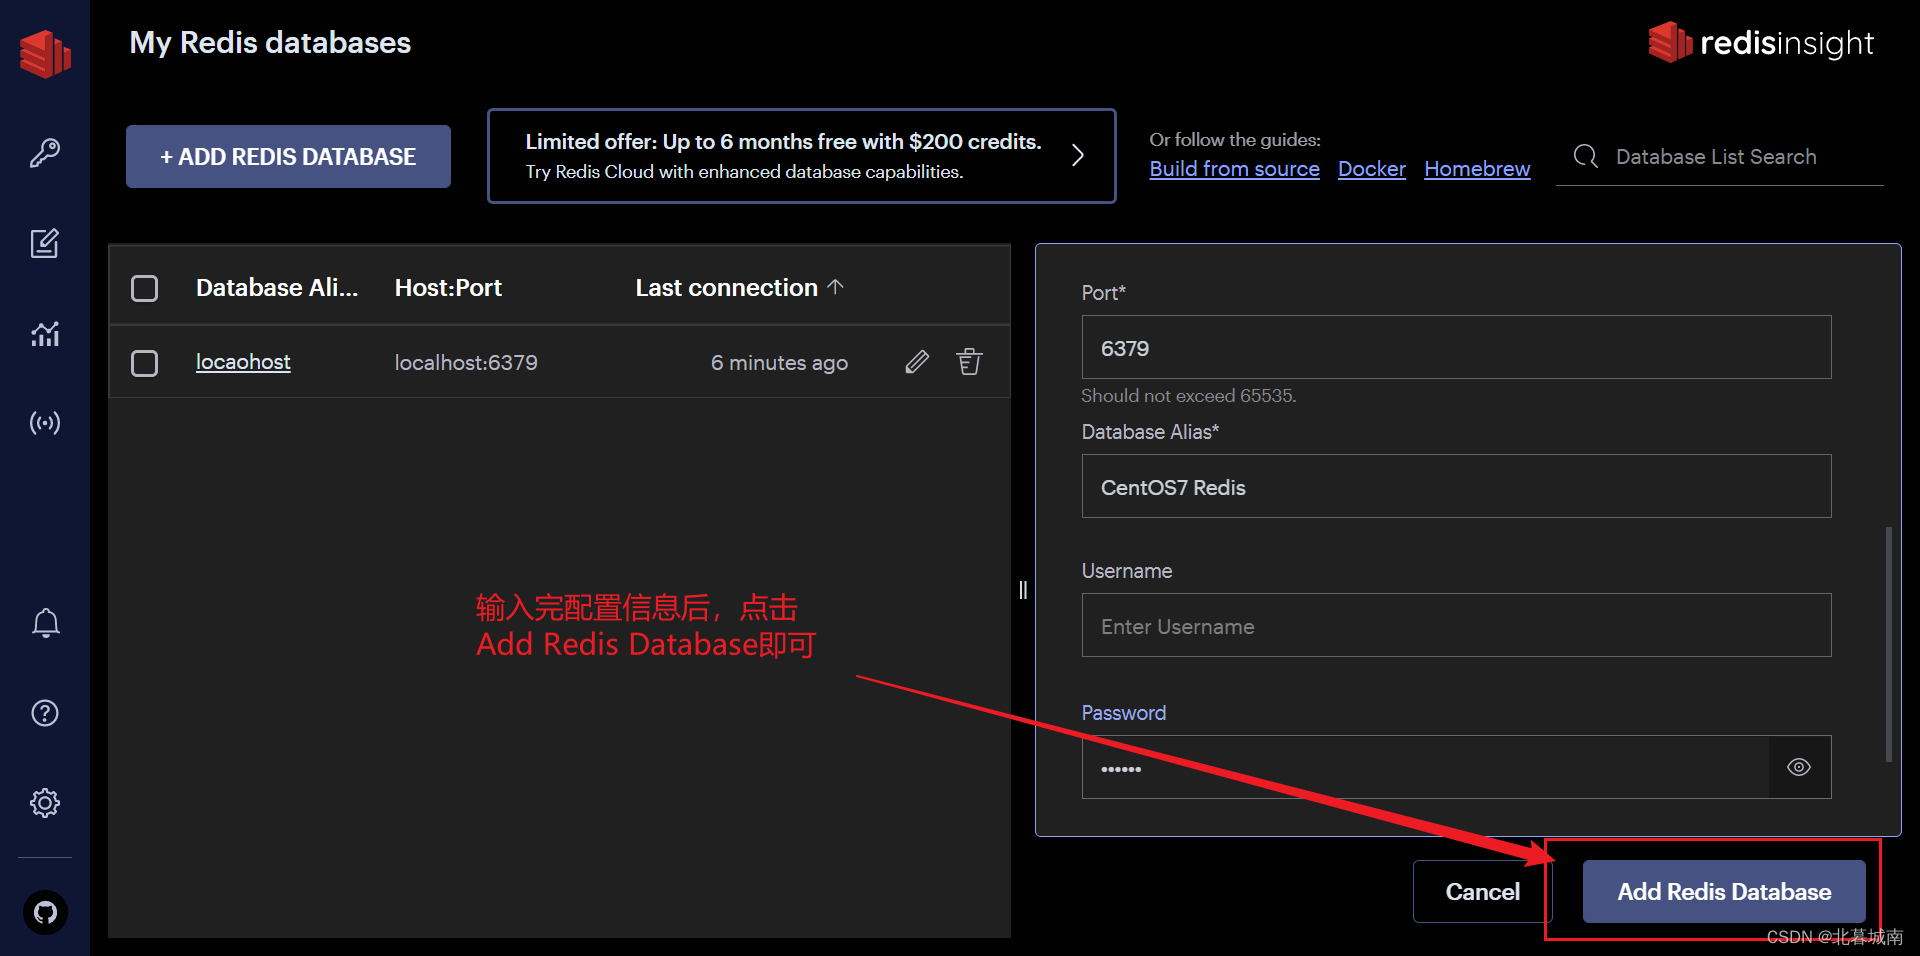Click the Last connection column header
This screenshot has width=1920, height=956.
point(727,288)
